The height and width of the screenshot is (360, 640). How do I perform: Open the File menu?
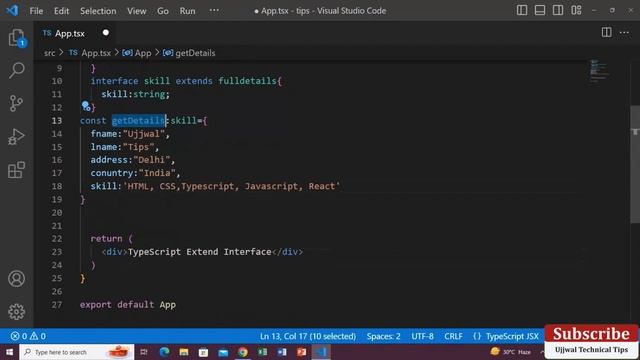coord(36,11)
